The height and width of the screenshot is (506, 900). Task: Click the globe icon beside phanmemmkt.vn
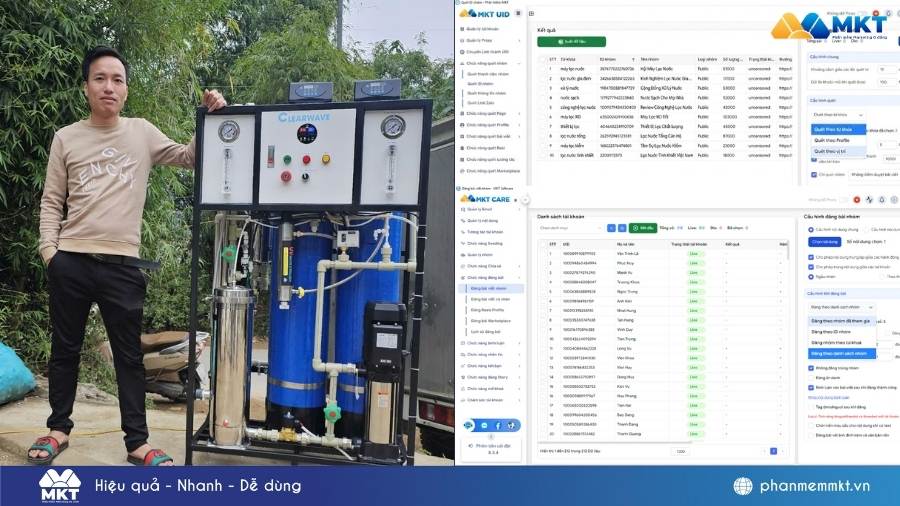(x=742, y=486)
